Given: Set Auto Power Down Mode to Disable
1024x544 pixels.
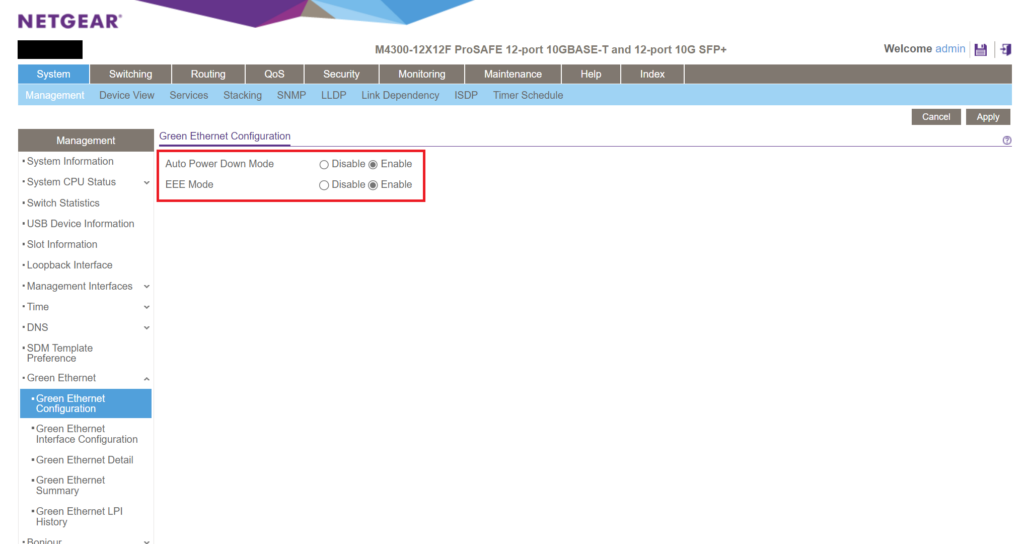Looking at the screenshot, I should [x=324, y=164].
